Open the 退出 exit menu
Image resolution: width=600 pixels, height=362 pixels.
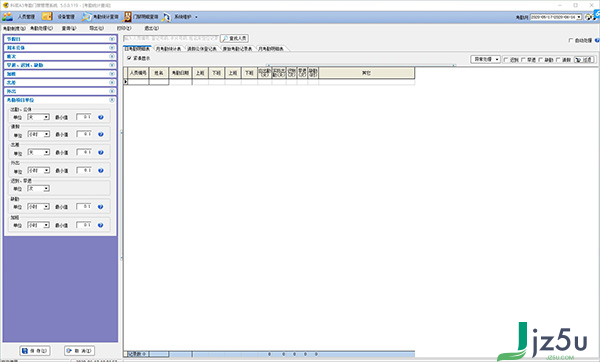(x=152, y=28)
